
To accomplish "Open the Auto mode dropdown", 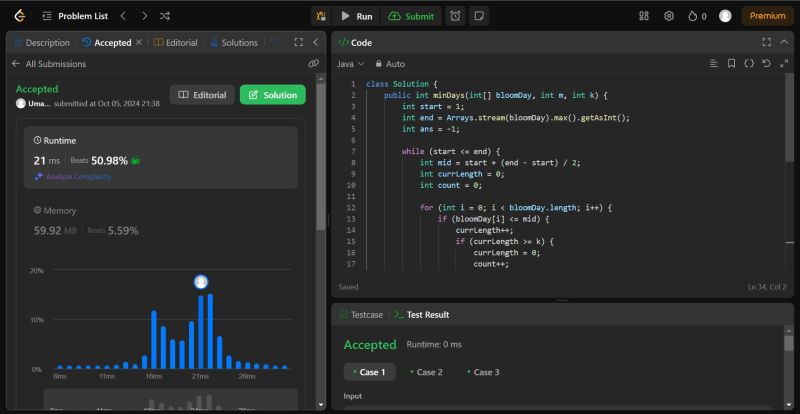I will point(390,64).
